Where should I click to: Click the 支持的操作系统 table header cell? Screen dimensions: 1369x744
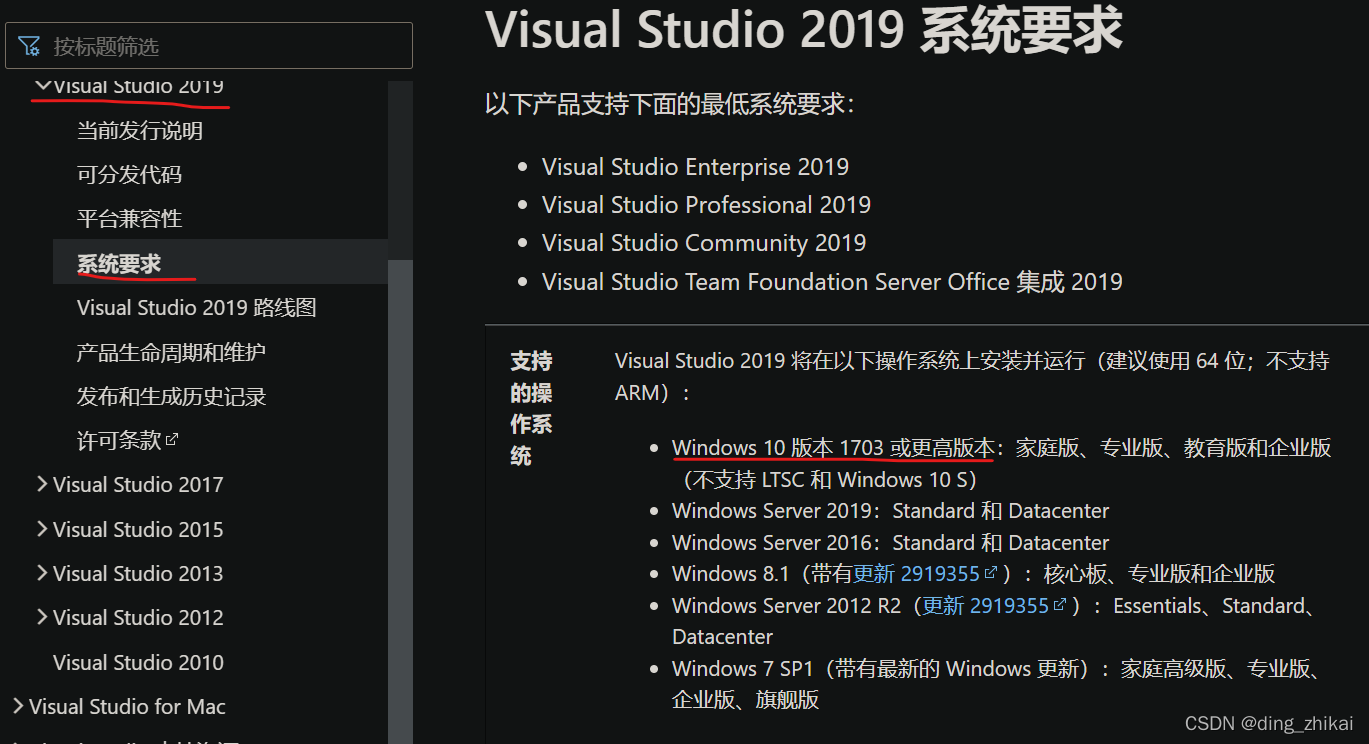(x=531, y=408)
